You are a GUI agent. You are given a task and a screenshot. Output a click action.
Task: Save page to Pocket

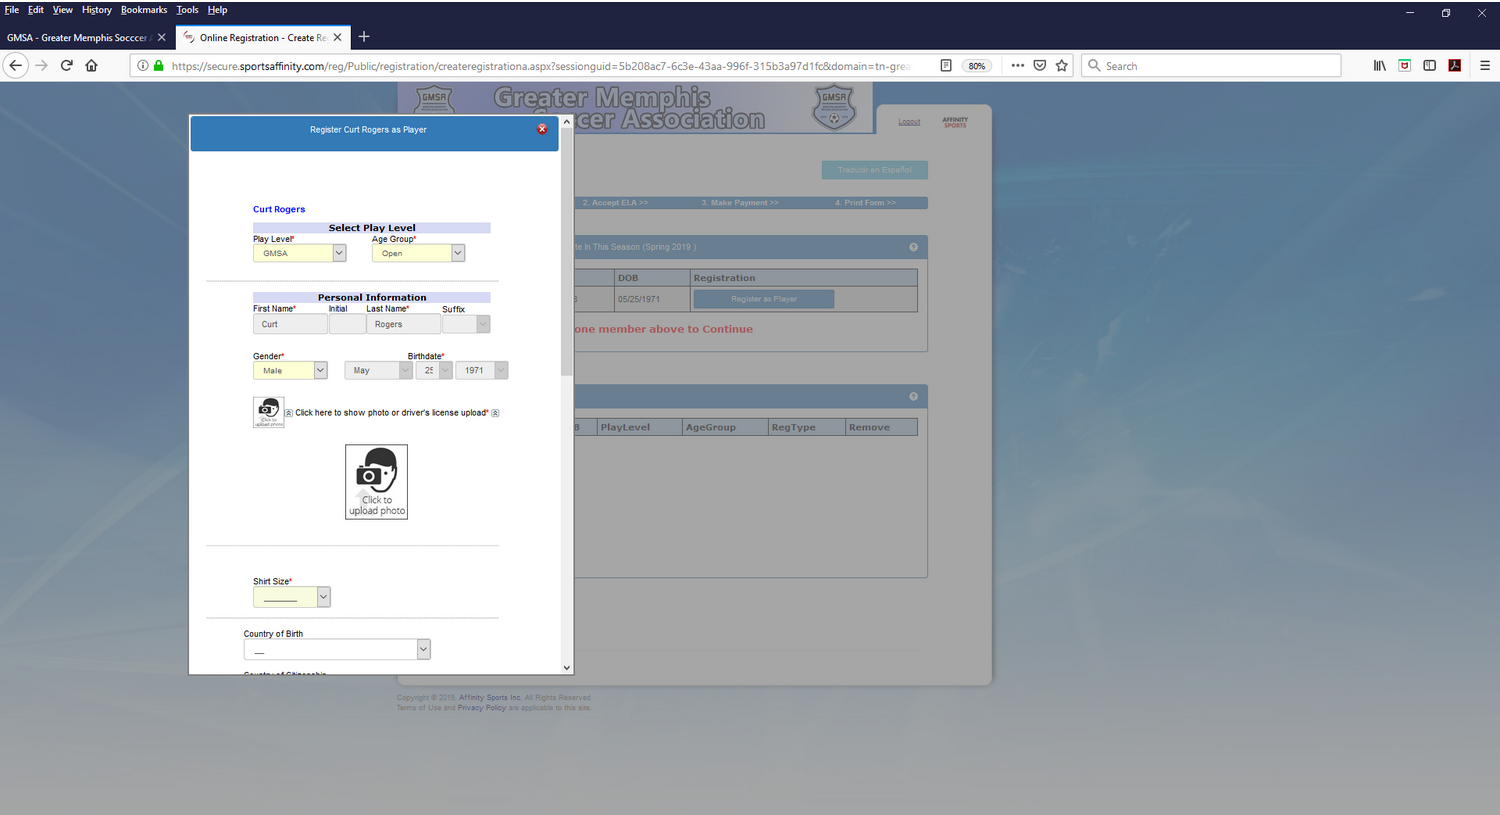(x=1040, y=66)
